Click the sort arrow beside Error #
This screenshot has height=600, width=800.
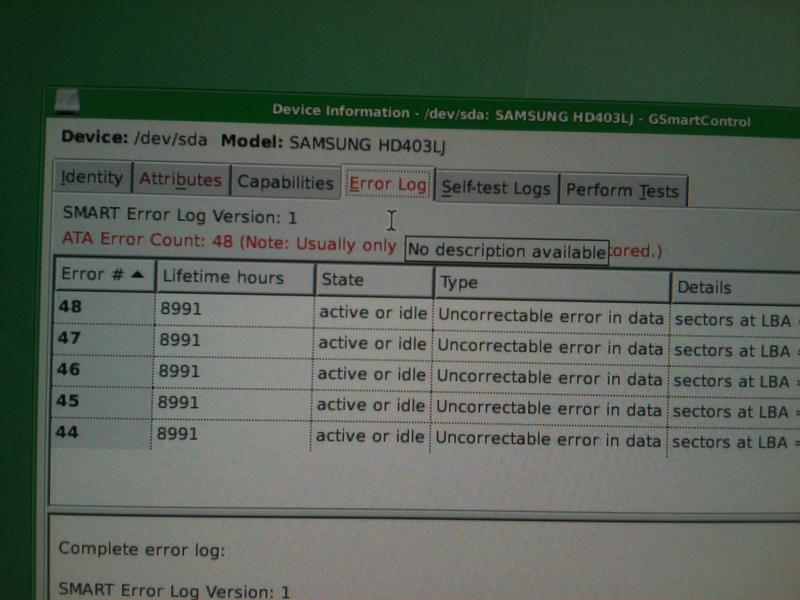tap(137, 274)
